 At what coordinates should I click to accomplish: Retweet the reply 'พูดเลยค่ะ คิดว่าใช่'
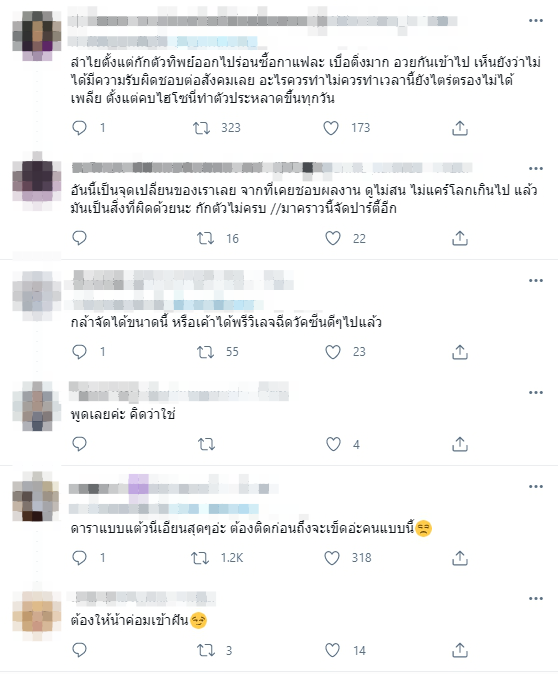click(206, 444)
